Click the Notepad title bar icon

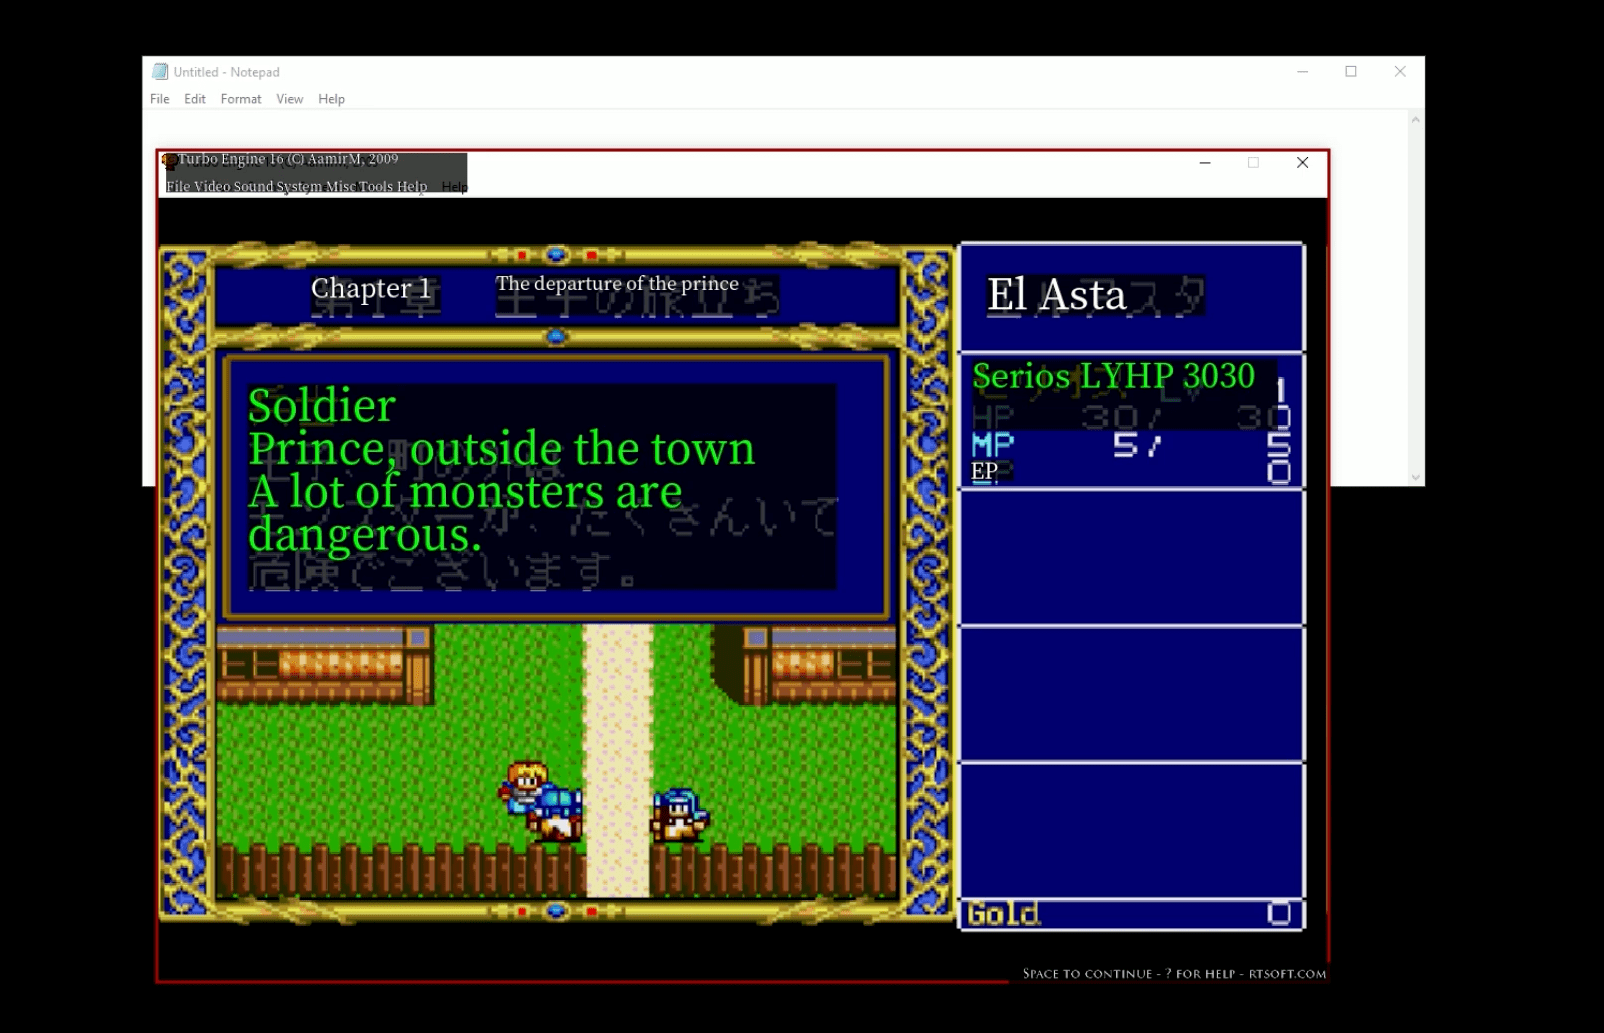coord(160,71)
